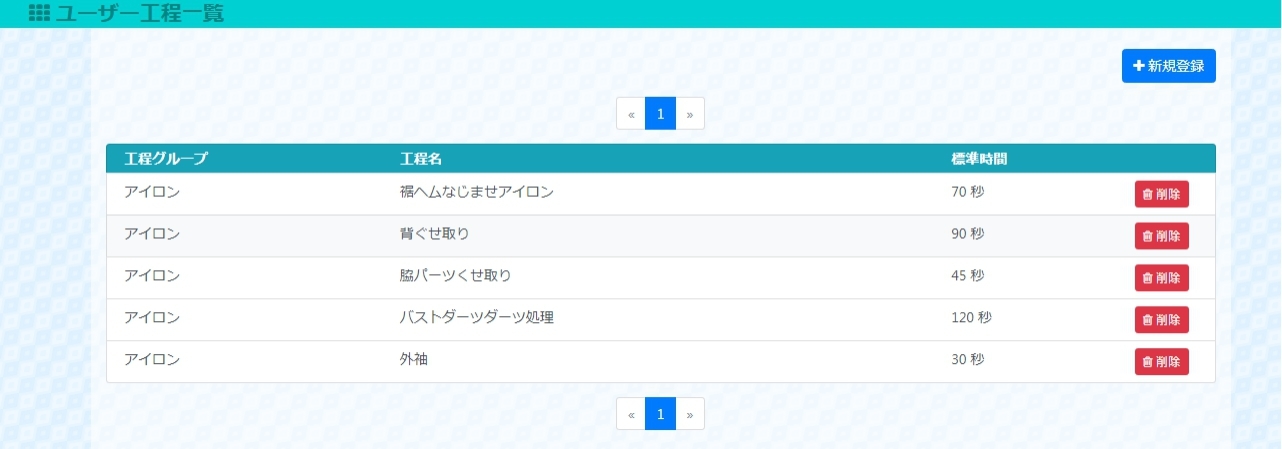Go to next page in bottom pagination
The width and height of the screenshot is (1282, 449).
[x=690, y=413]
